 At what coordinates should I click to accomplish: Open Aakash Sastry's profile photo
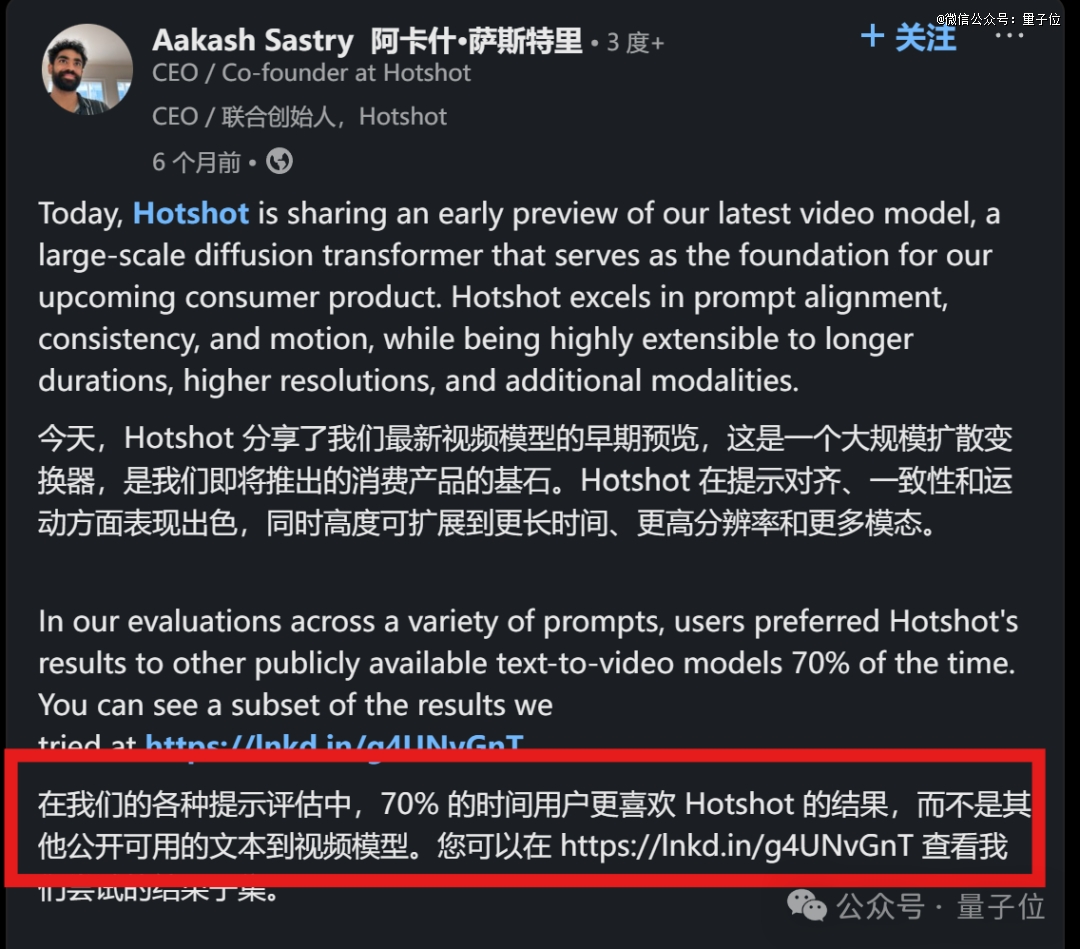point(87,69)
